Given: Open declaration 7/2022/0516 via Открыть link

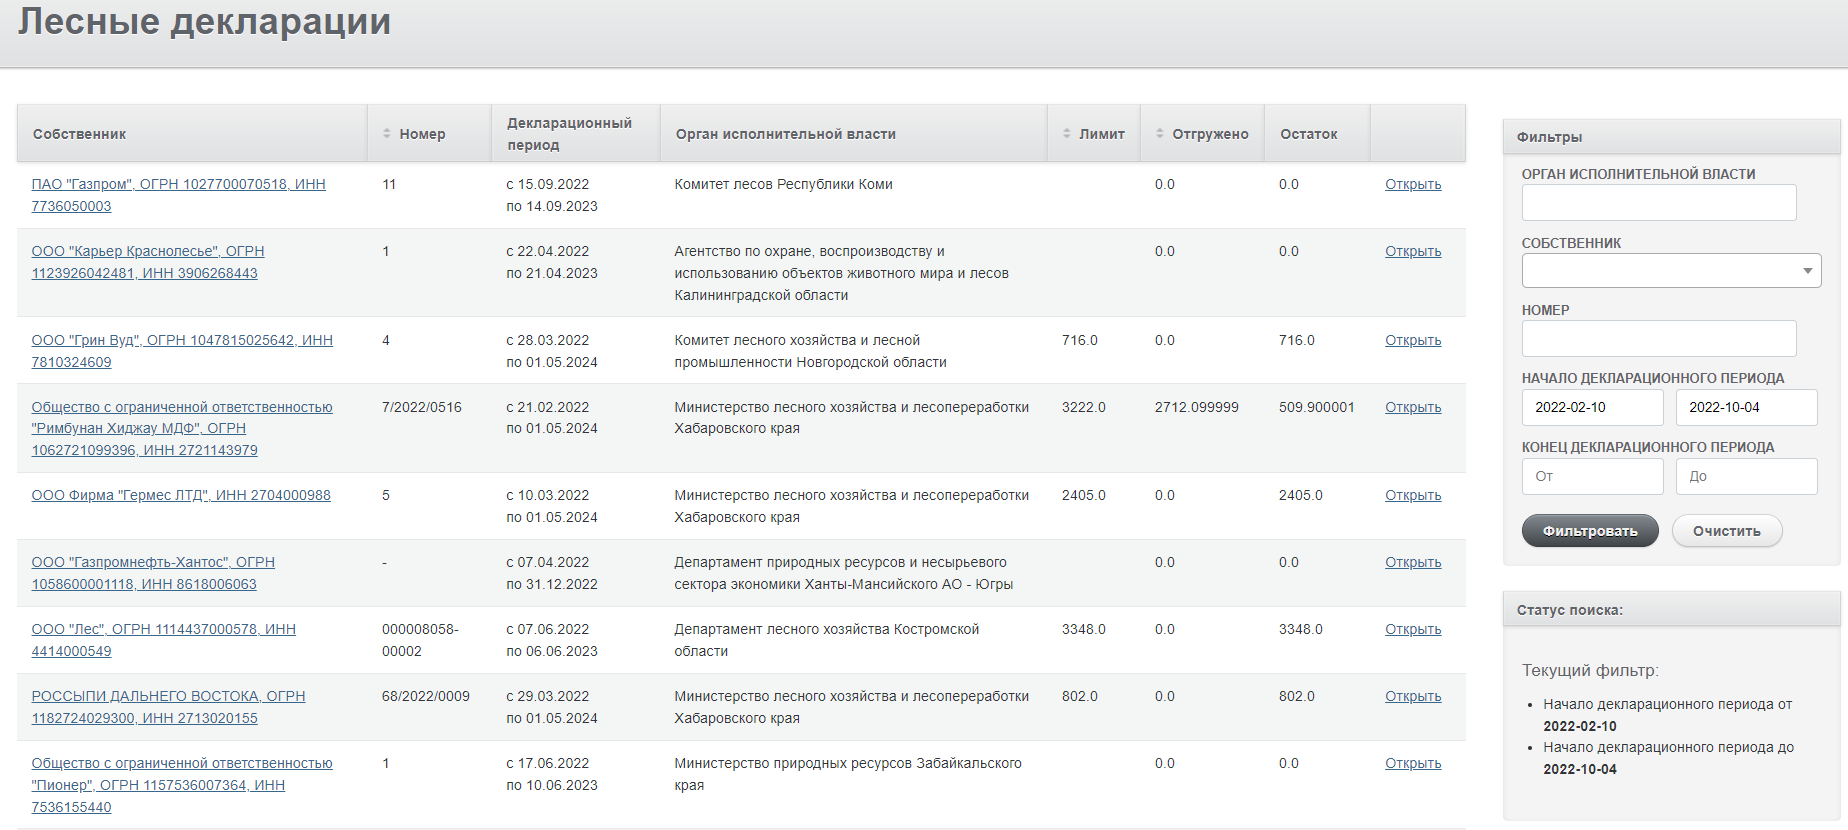Looking at the screenshot, I should [1413, 407].
